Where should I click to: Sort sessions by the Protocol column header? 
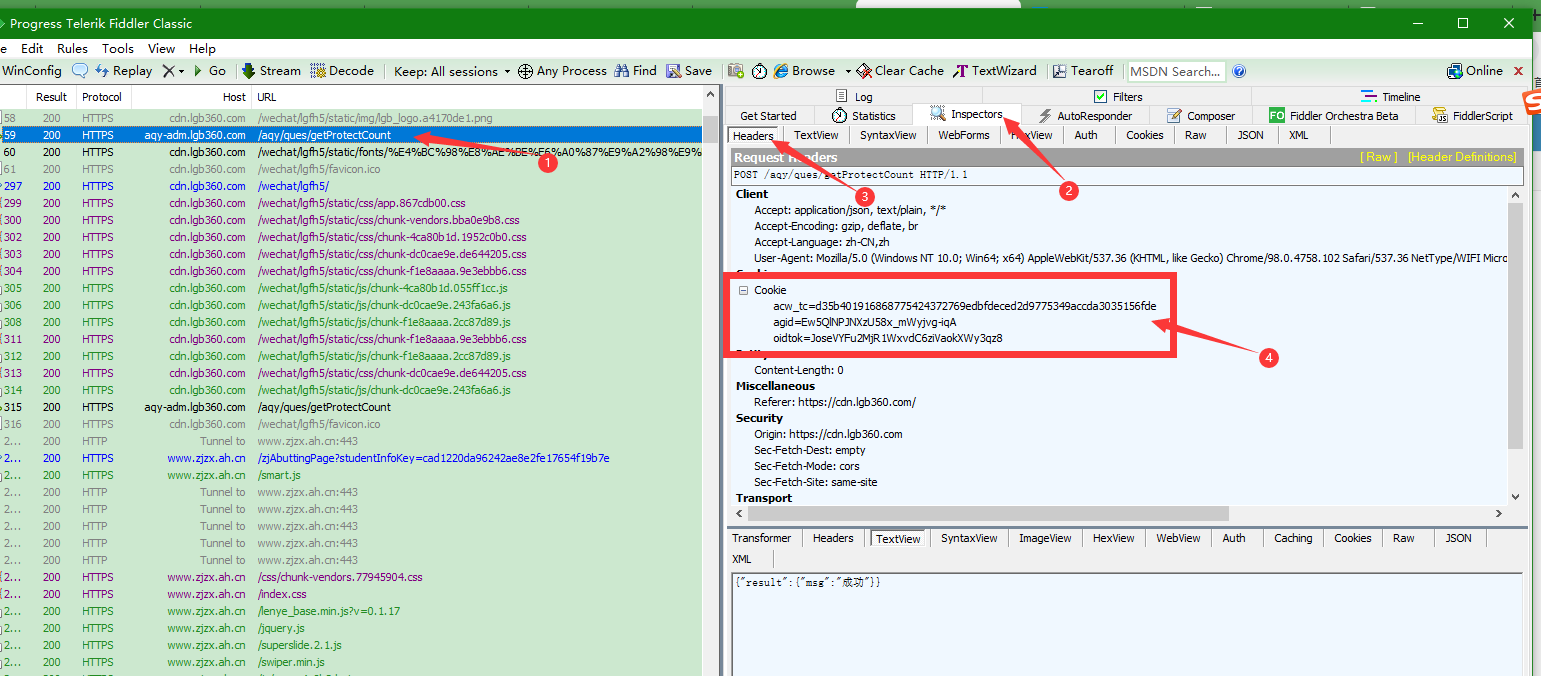[102, 97]
